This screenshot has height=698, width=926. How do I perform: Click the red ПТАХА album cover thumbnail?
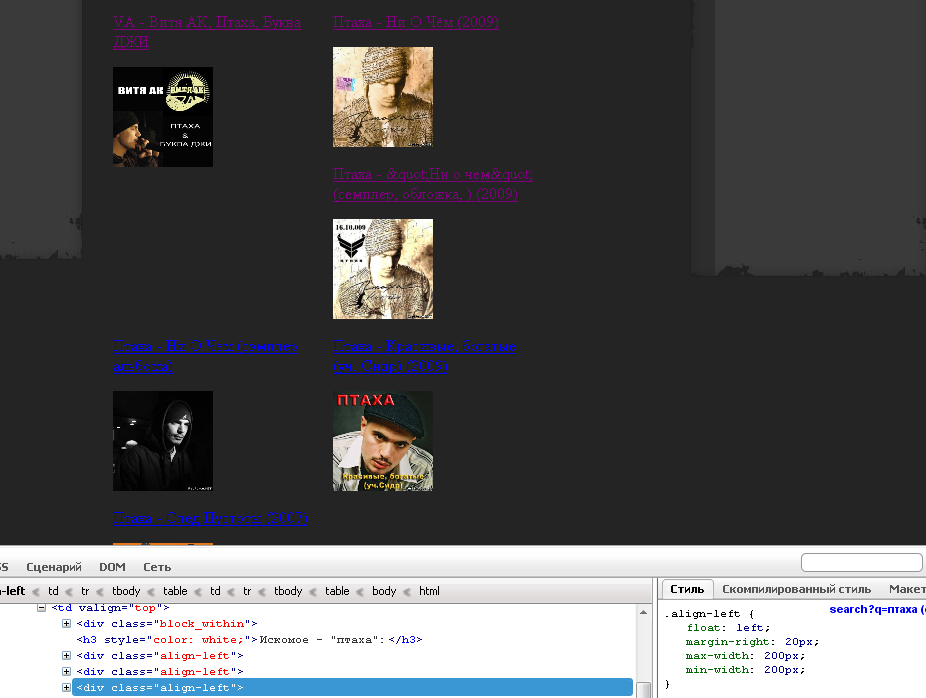pyautogui.click(x=383, y=441)
